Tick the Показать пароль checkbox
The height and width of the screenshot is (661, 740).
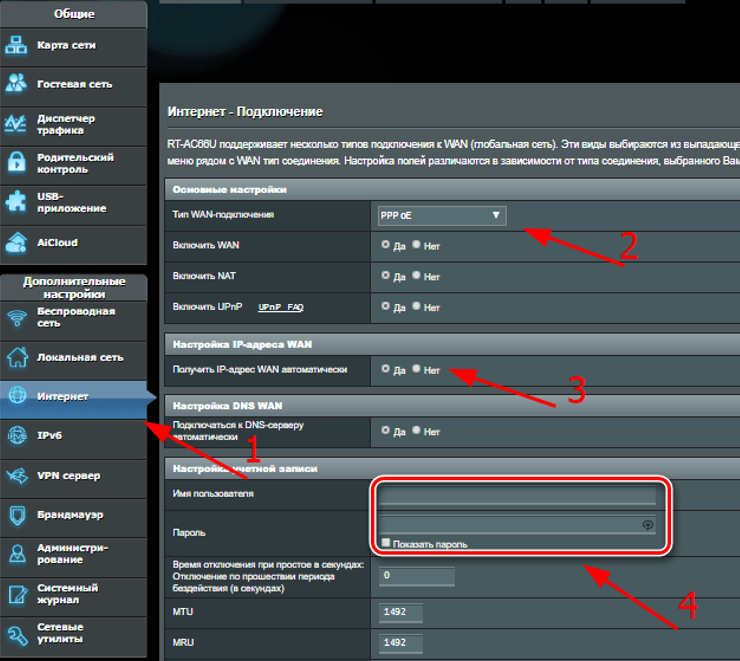tap(386, 543)
